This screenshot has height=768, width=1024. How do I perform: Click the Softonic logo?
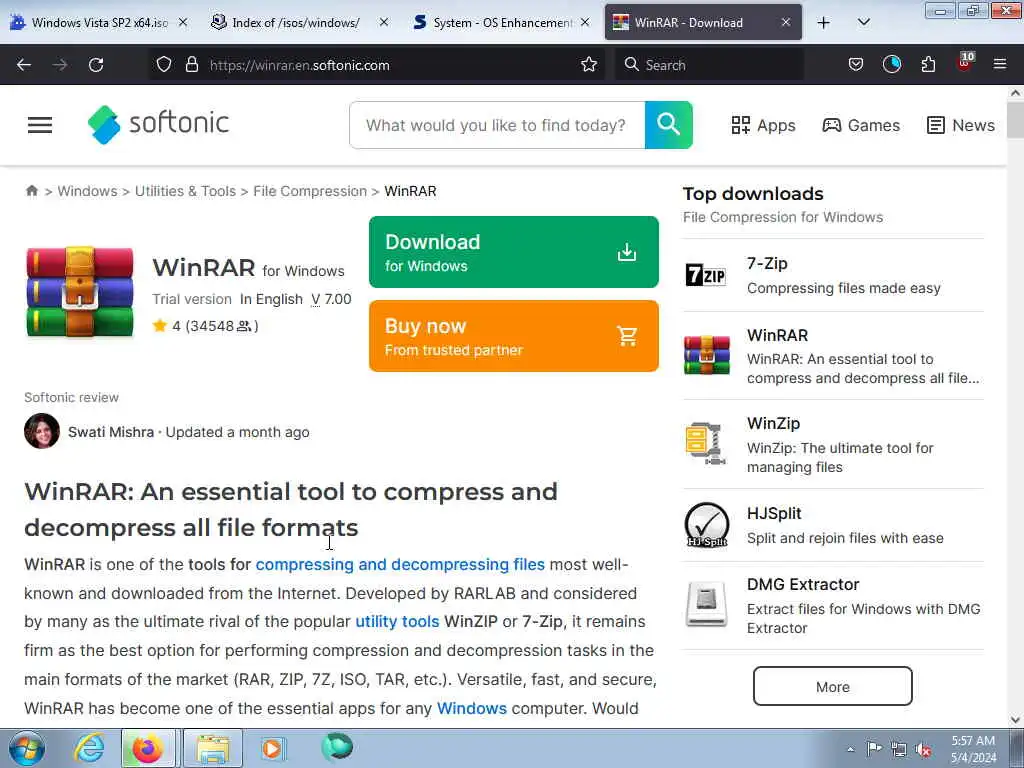[x=158, y=124]
